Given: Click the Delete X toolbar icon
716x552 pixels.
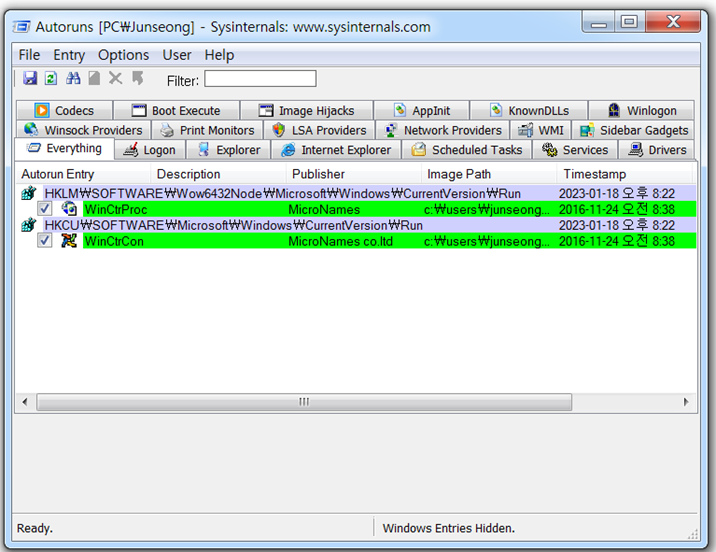Looking at the screenshot, I should click(x=116, y=79).
